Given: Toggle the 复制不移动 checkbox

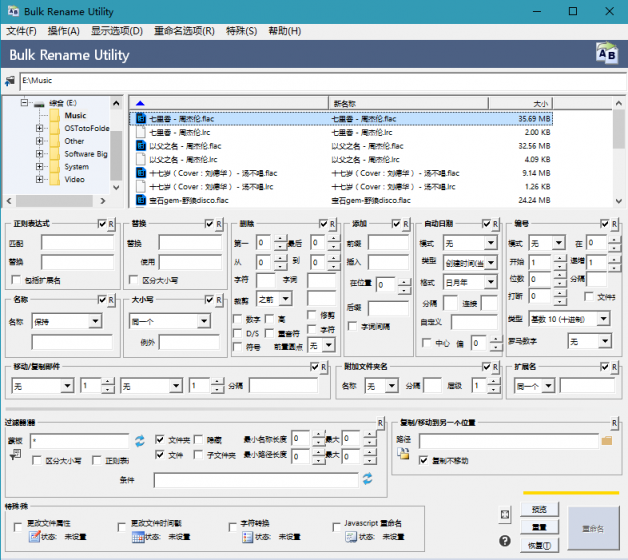Looking at the screenshot, I should click(x=424, y=460).
